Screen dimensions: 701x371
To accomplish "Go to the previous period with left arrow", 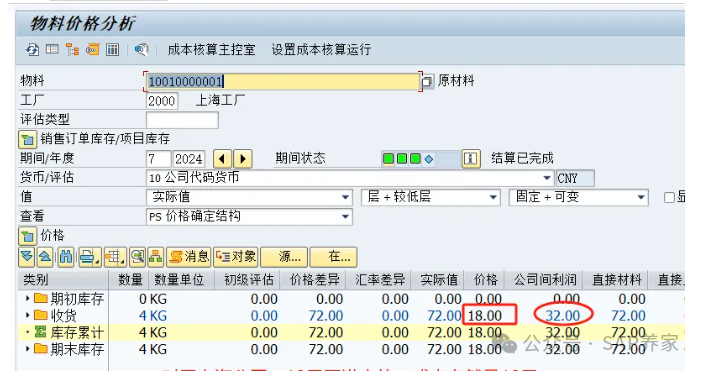I will pos(222,159).
